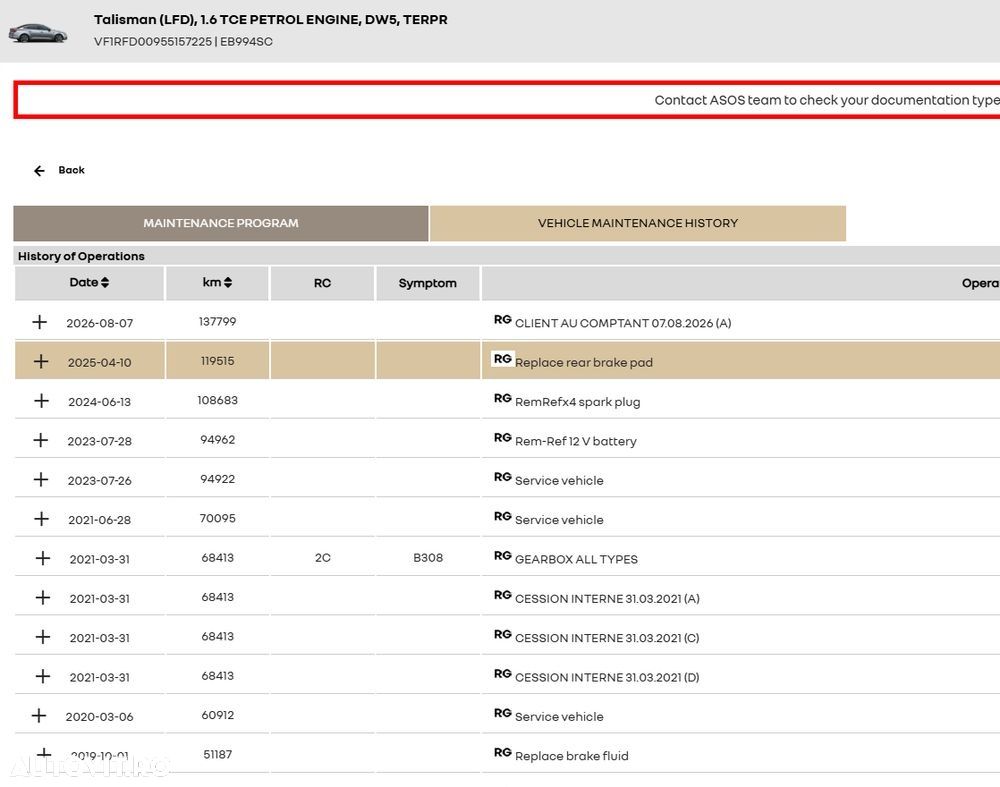Expand the 2026-08-07 operation row

tap(40, 322)
